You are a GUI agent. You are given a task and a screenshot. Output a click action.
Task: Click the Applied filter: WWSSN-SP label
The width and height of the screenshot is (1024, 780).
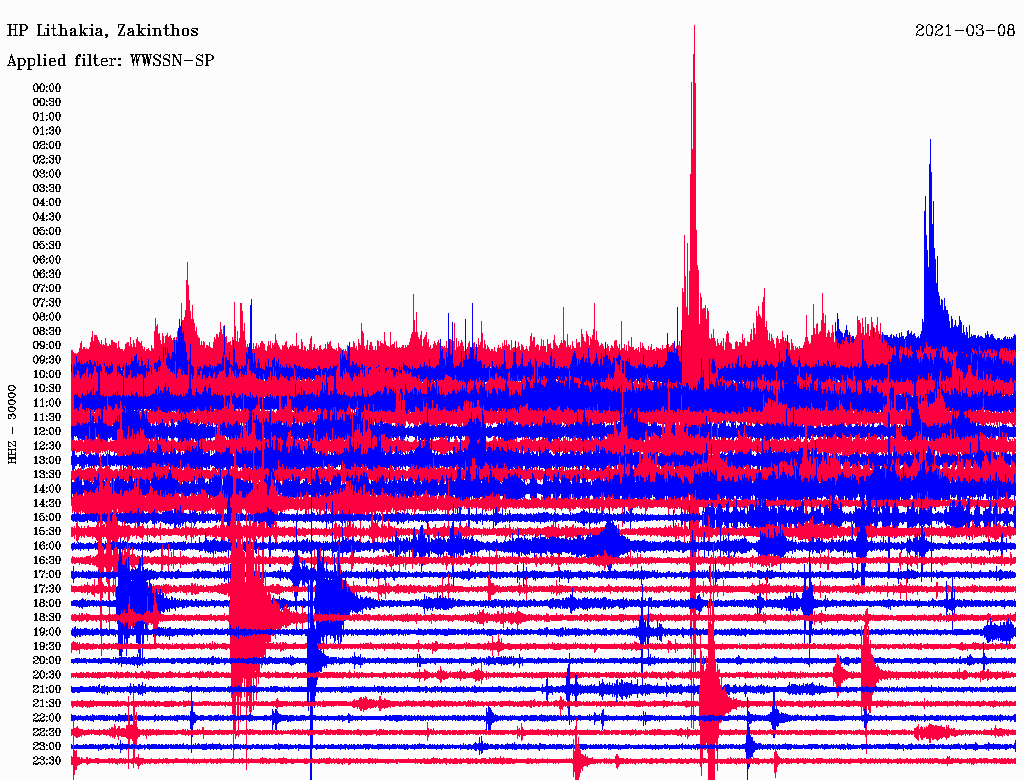coord(110,61)
